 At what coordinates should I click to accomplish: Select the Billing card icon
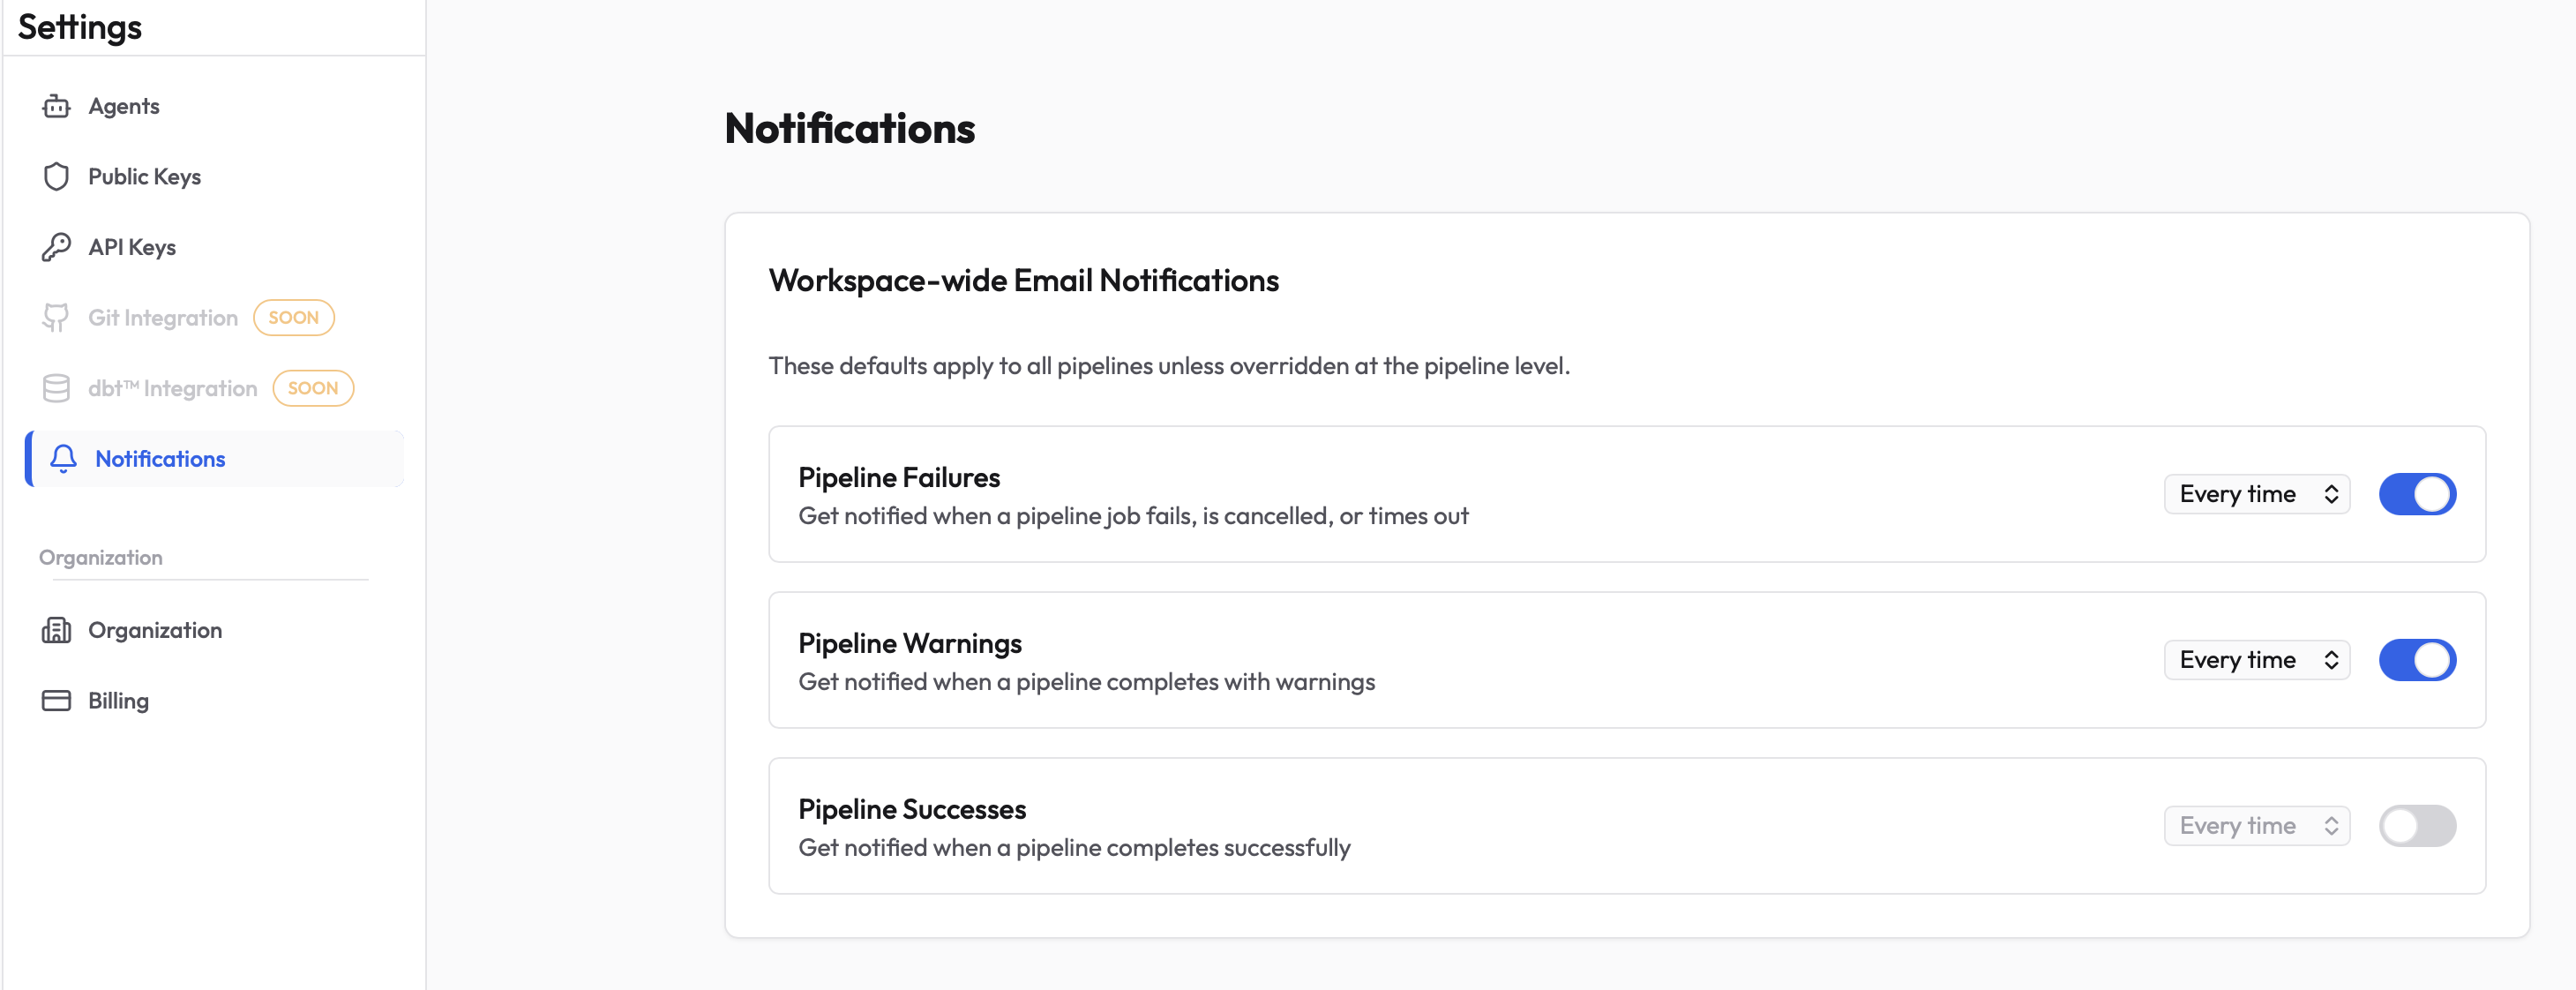(x=57, y=700)
